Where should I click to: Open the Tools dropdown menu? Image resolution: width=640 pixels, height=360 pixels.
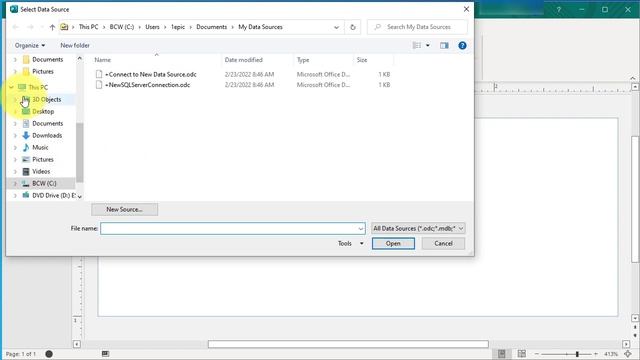click(x=350, y=243)
